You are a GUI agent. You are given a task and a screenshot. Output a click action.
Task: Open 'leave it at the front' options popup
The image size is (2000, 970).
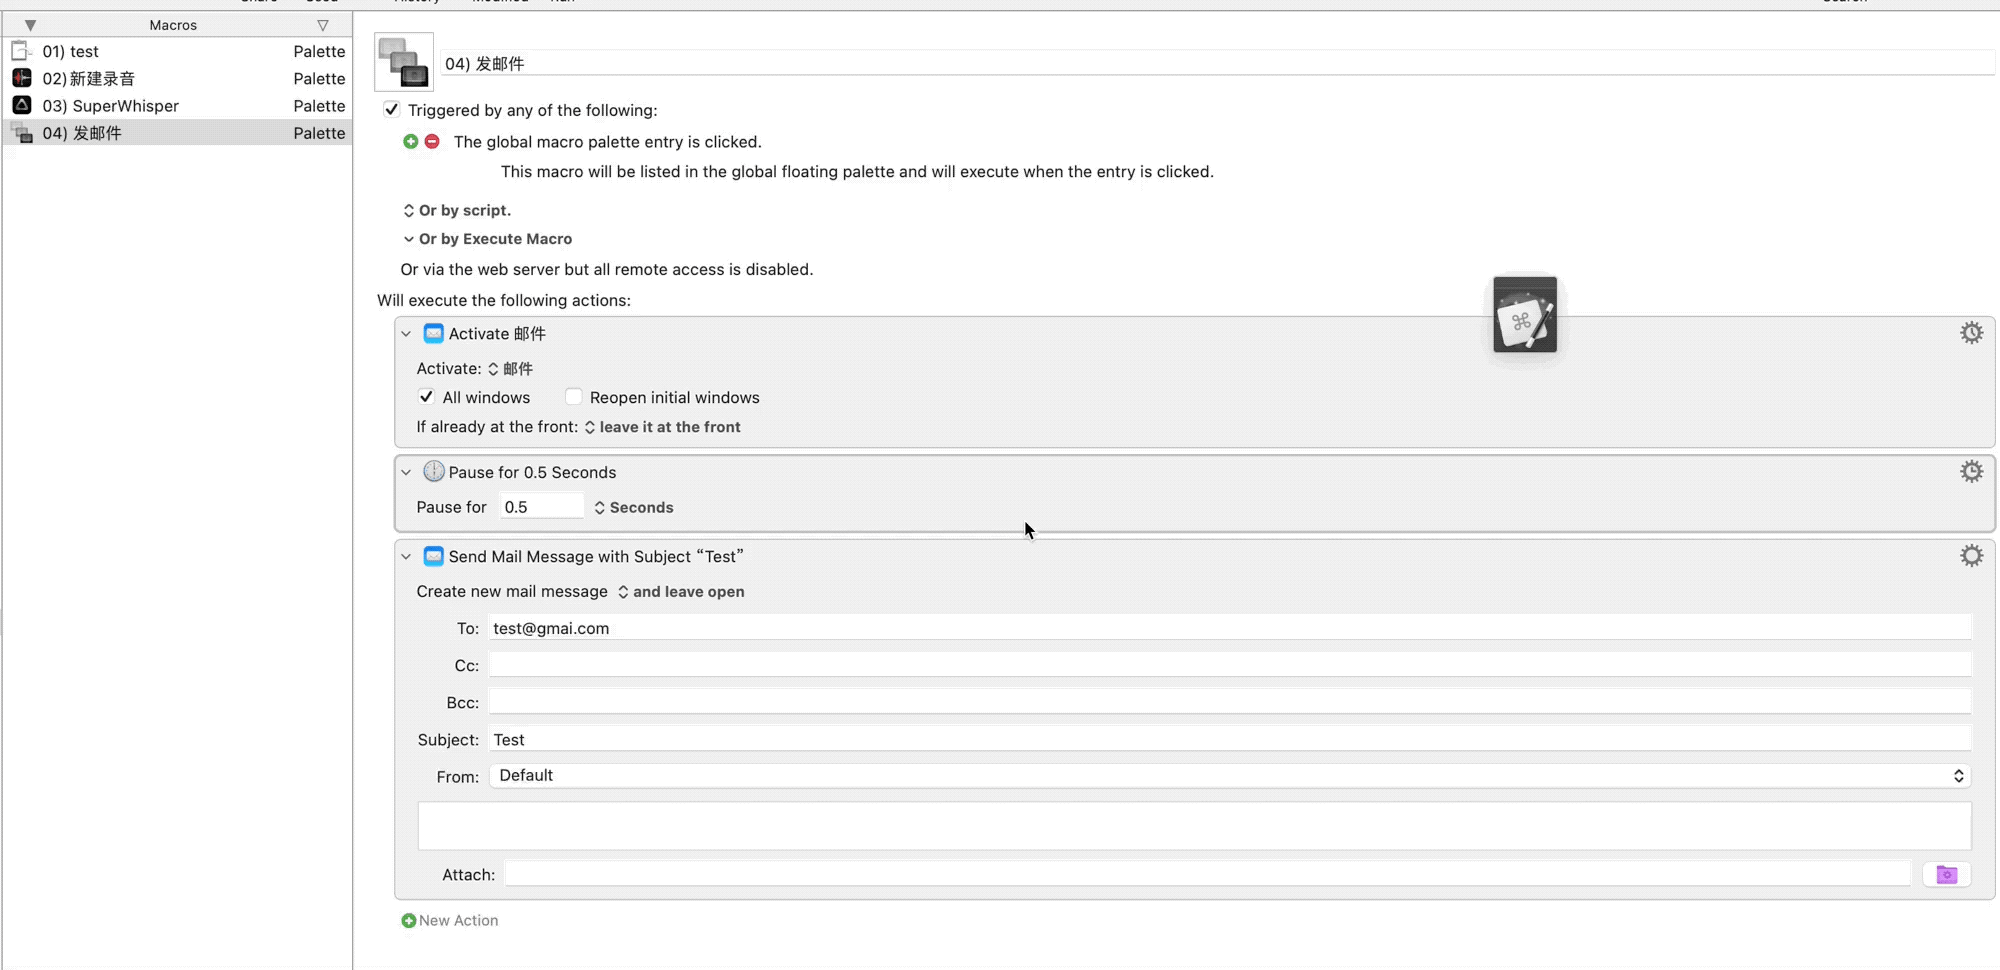point(663,427)
